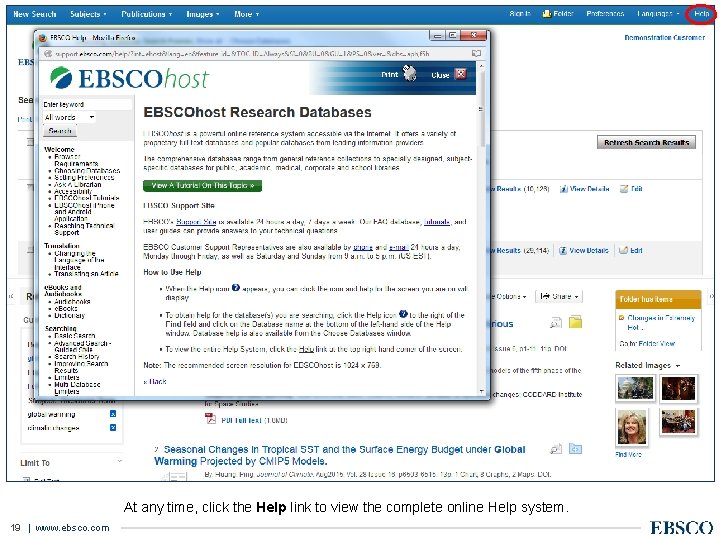Expand the Share dropdown button
The image size is (720, 540).
pos(559,297)
